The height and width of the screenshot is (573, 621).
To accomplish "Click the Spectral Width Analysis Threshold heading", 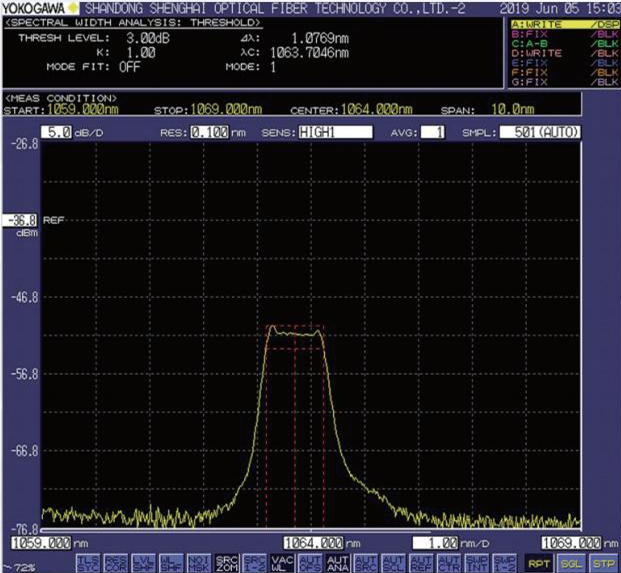I will point(133,23).
